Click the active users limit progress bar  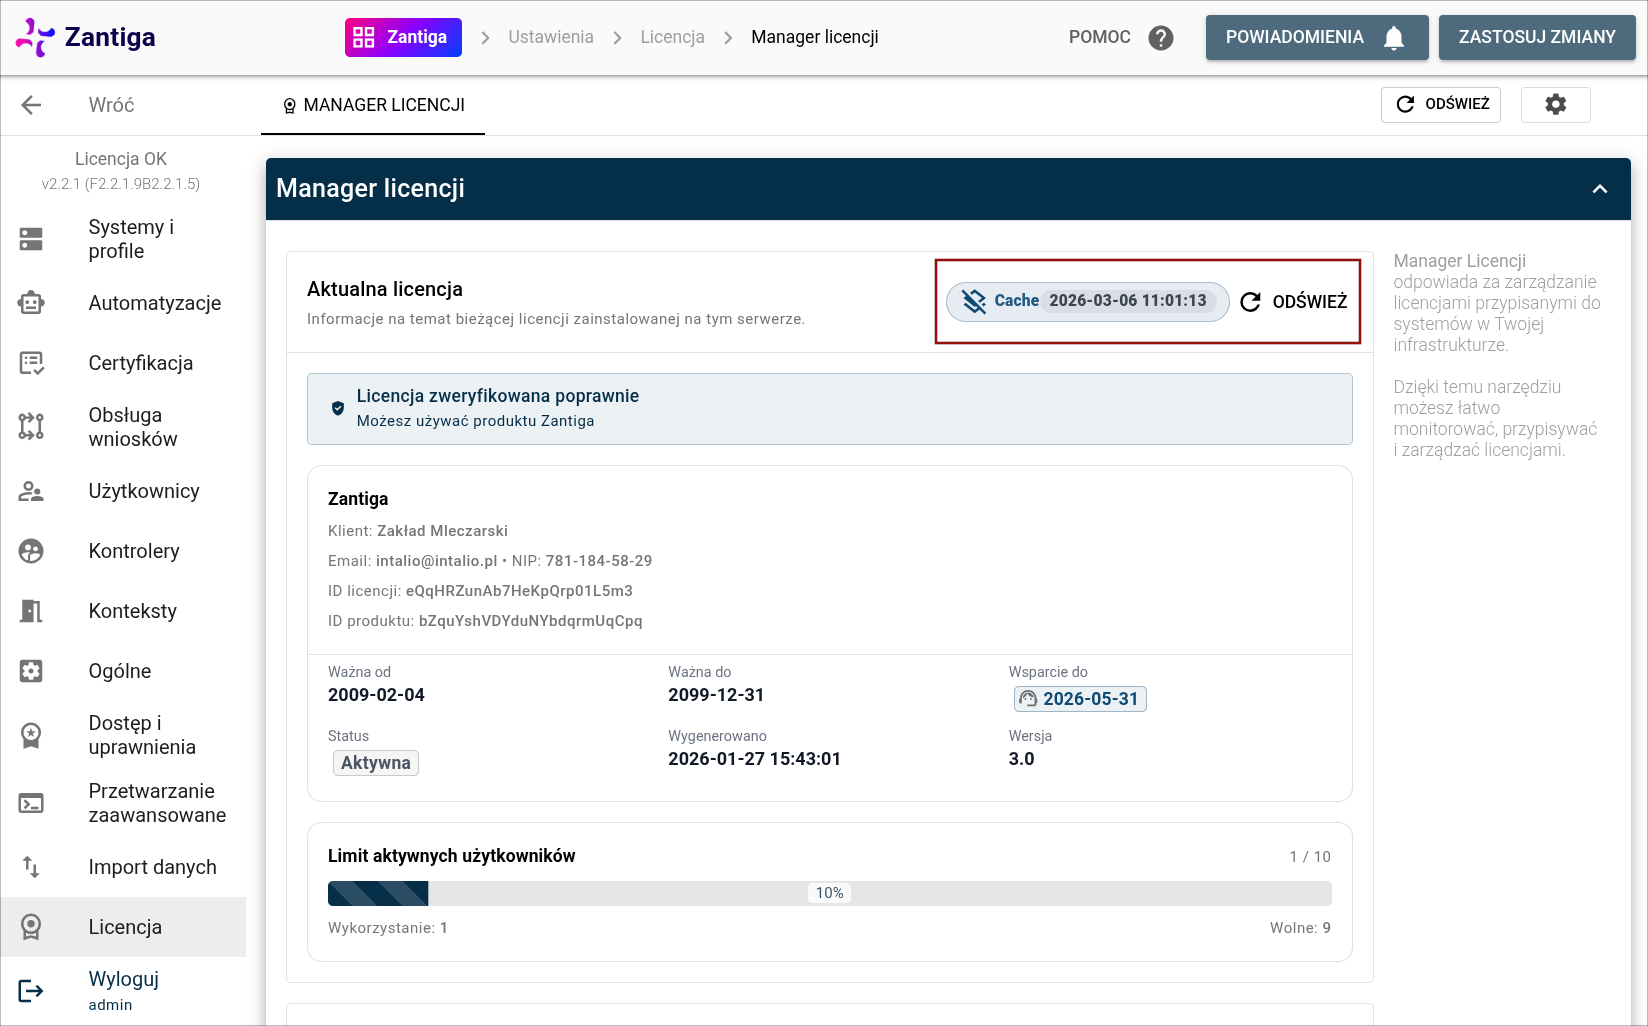(829, 893)
